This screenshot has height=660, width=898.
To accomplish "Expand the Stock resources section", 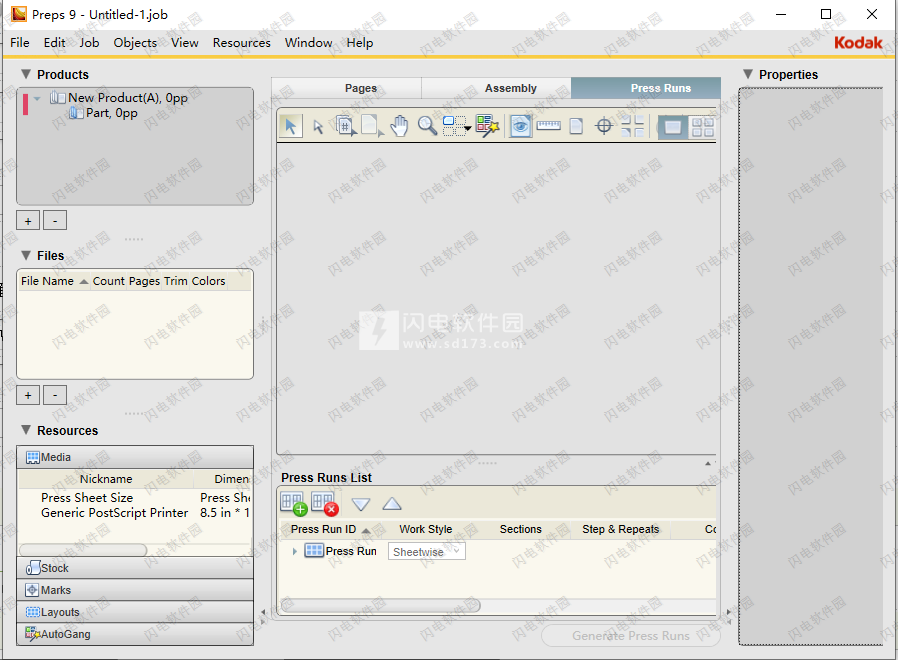I will (135, 568).
